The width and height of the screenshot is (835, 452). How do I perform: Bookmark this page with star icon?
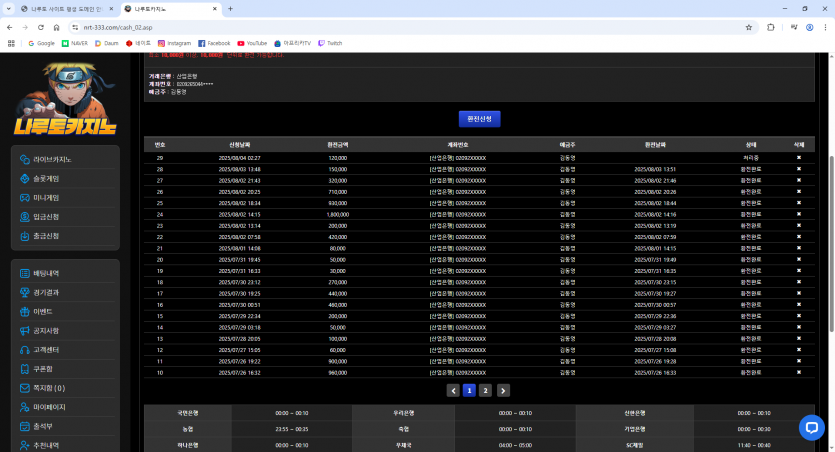[x=749, y=27]
